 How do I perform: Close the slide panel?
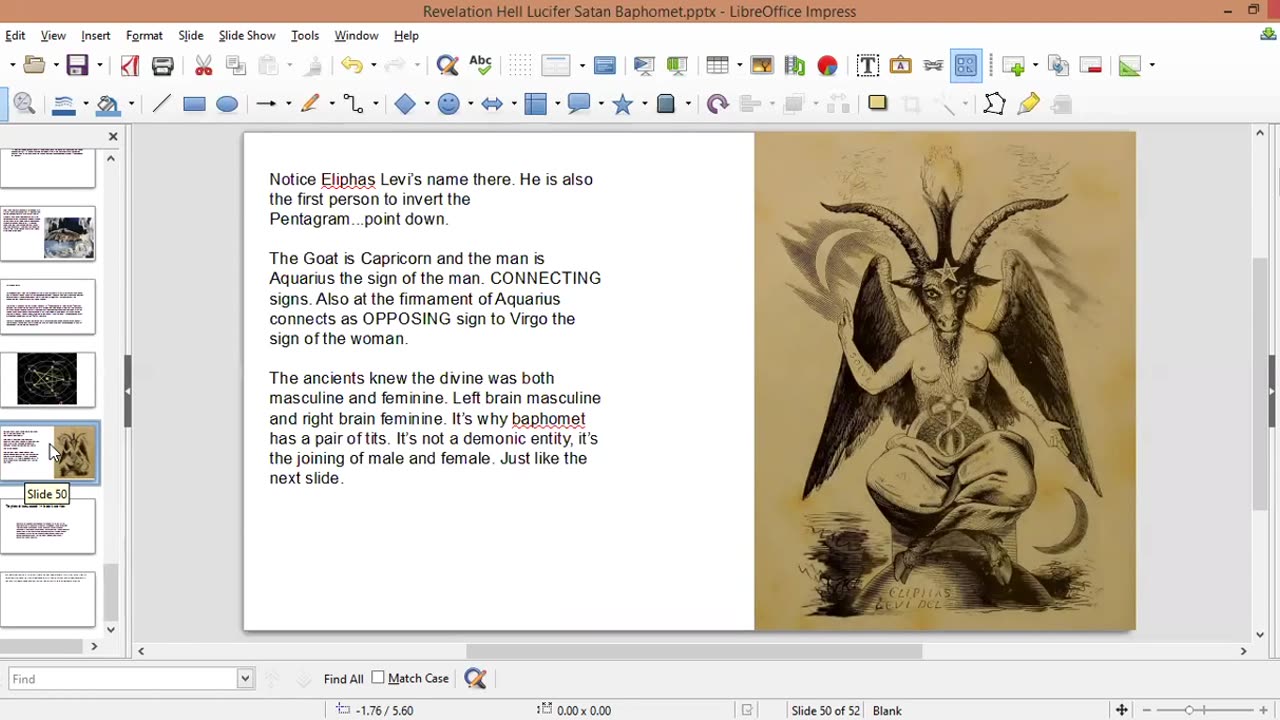(x=113, y=136)
